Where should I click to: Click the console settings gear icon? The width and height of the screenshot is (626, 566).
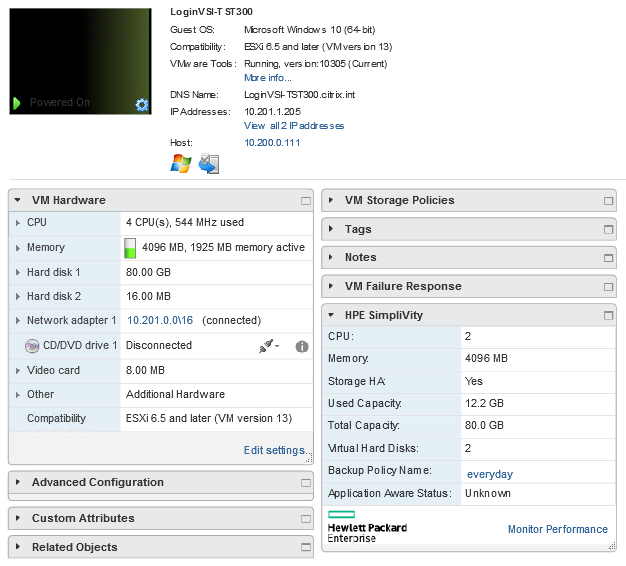[142, 104]
